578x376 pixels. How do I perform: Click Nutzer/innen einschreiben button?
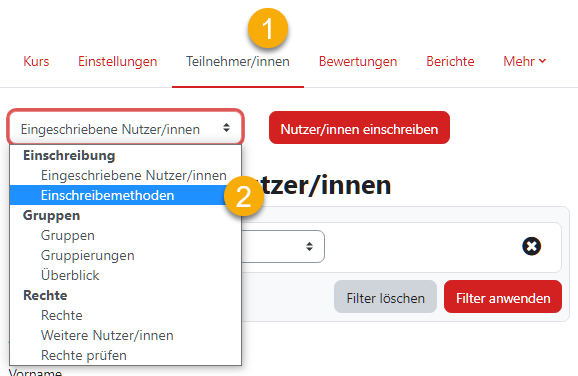pyautogui.click(x=359, y=128)
